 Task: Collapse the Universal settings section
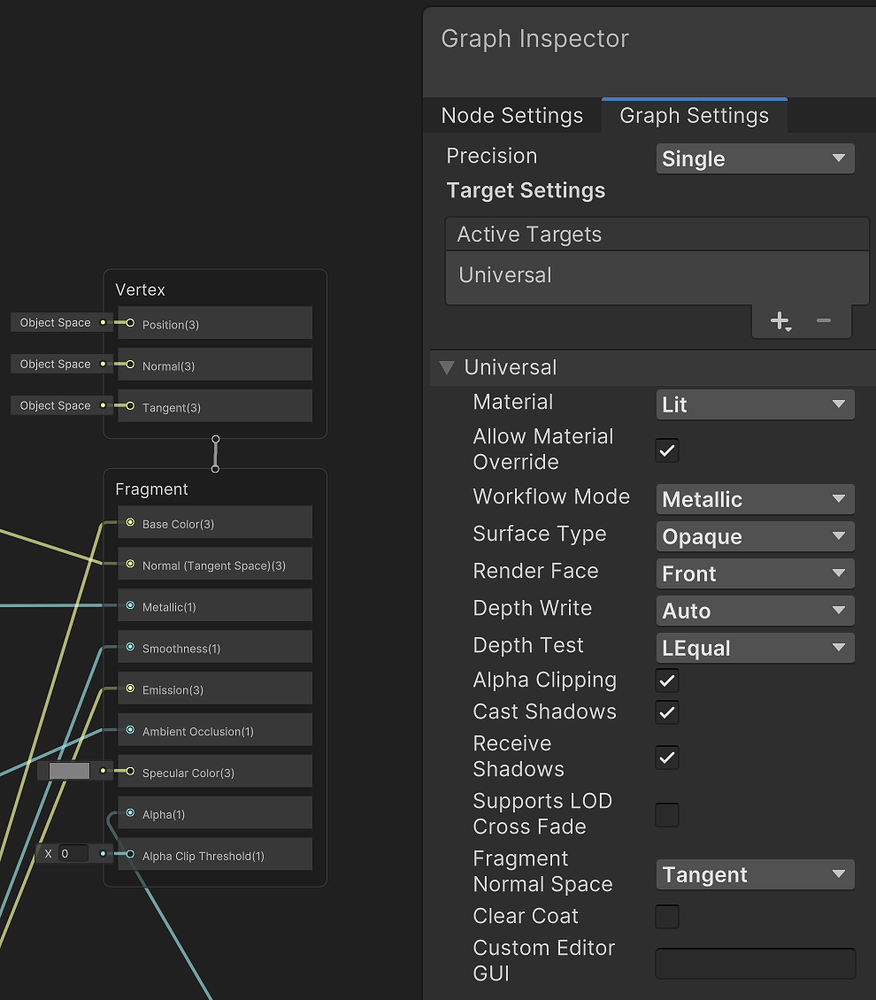(x=446, y=367)
